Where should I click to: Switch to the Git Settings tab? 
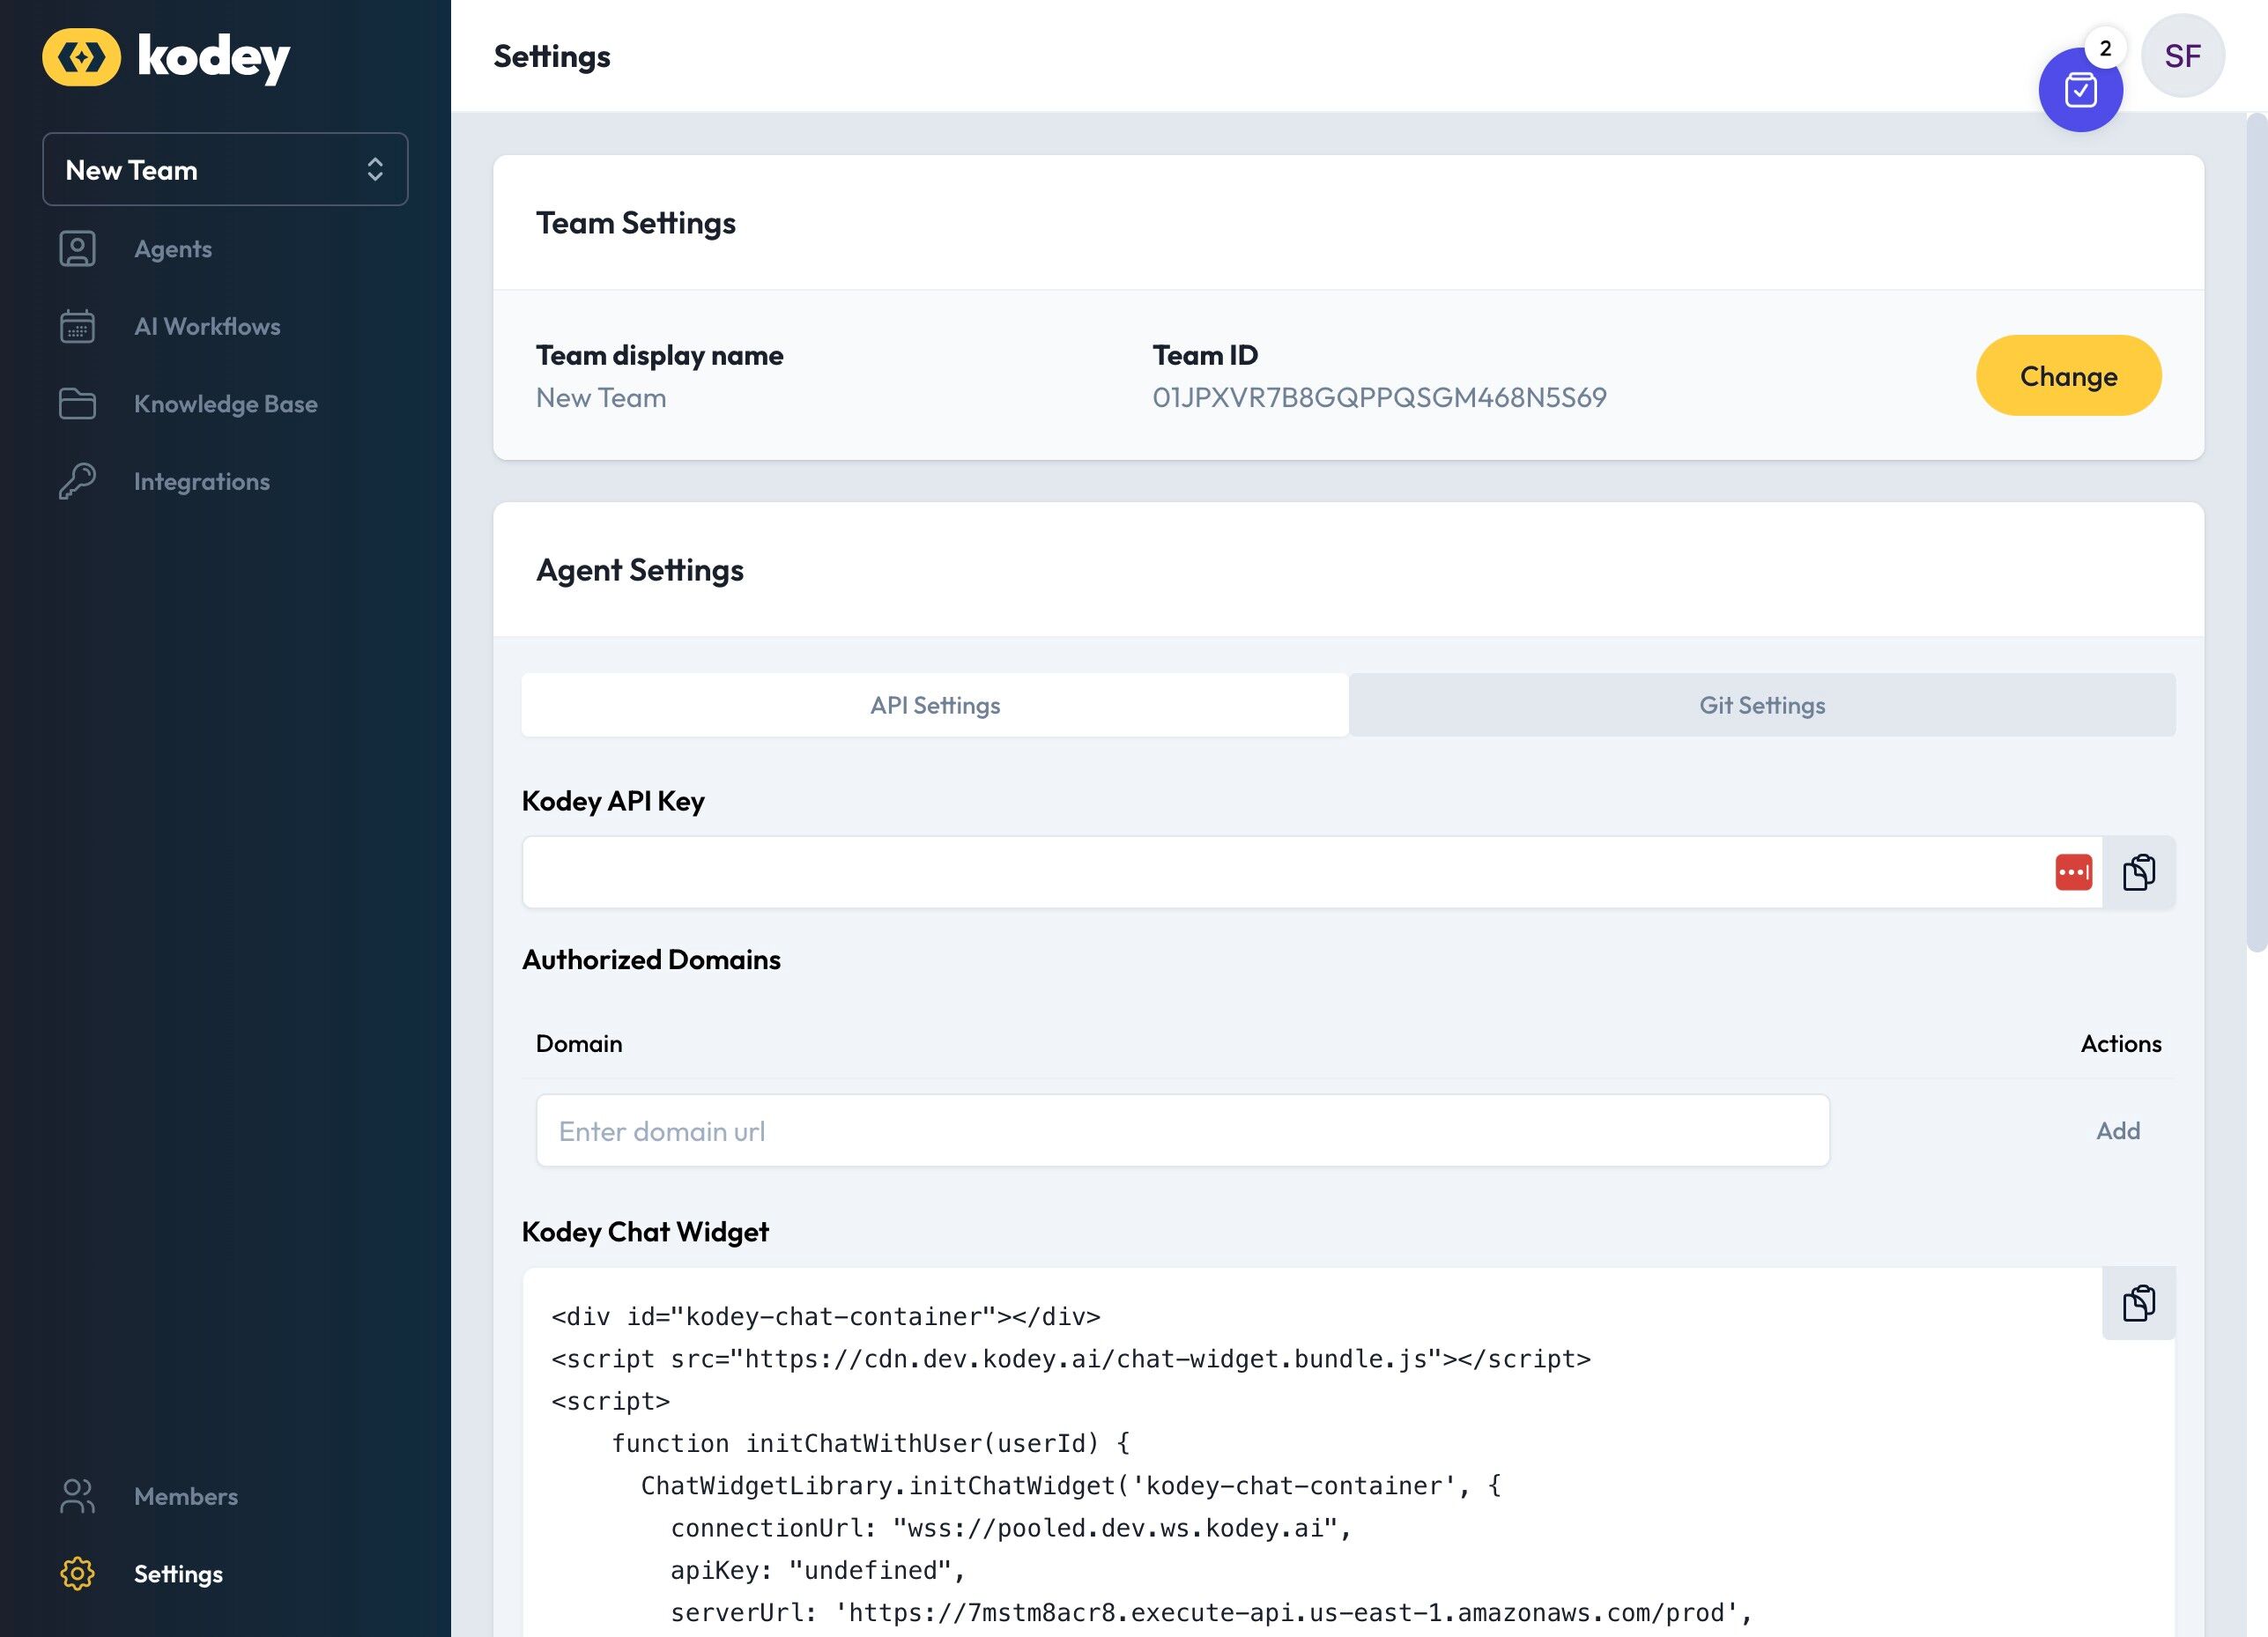(x=1762, y=705)
